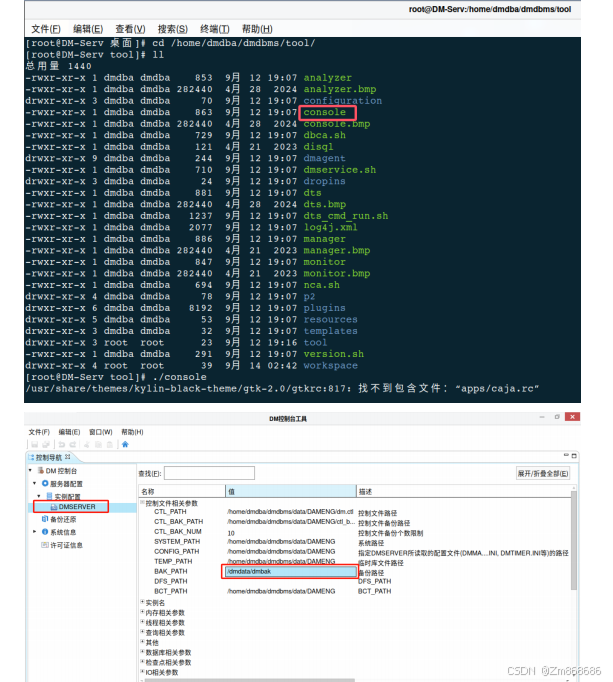Click the Save All icon in DM console toolbar

[46, 444]
